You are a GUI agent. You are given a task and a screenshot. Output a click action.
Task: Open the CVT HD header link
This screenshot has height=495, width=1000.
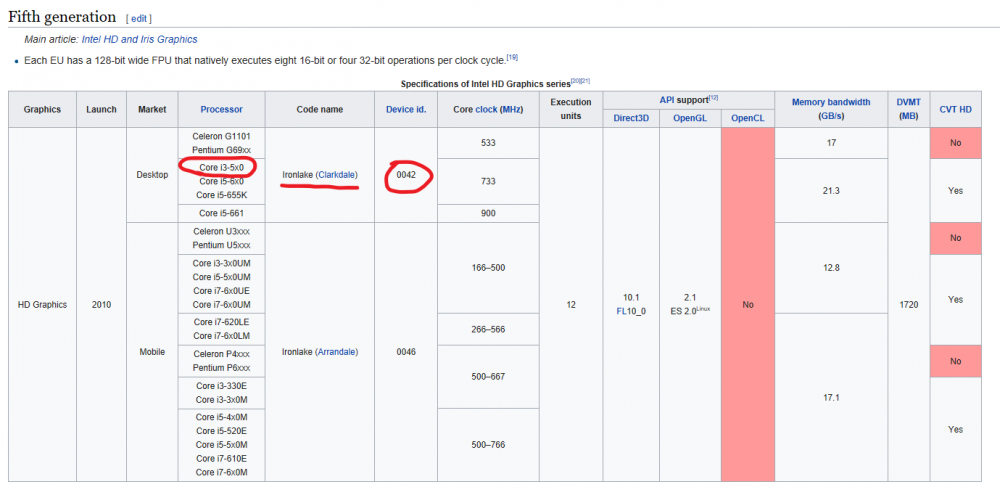[x=955, y=109]
